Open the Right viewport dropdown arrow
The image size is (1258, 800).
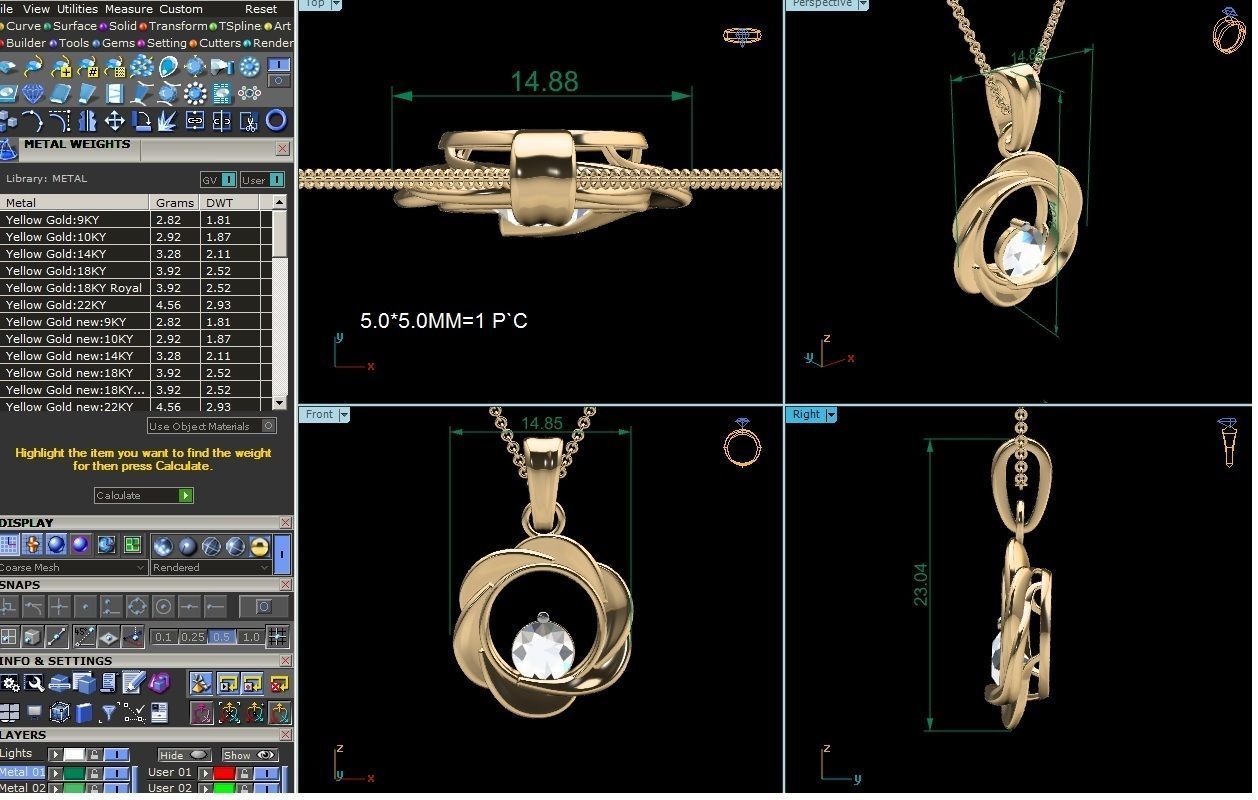[830, 414]
